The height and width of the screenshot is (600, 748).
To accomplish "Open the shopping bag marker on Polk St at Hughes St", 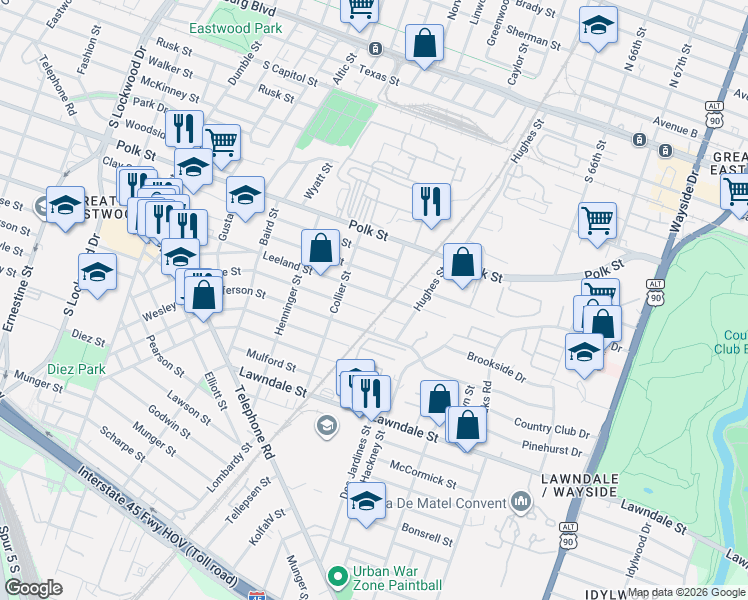I will click(462, 263).
